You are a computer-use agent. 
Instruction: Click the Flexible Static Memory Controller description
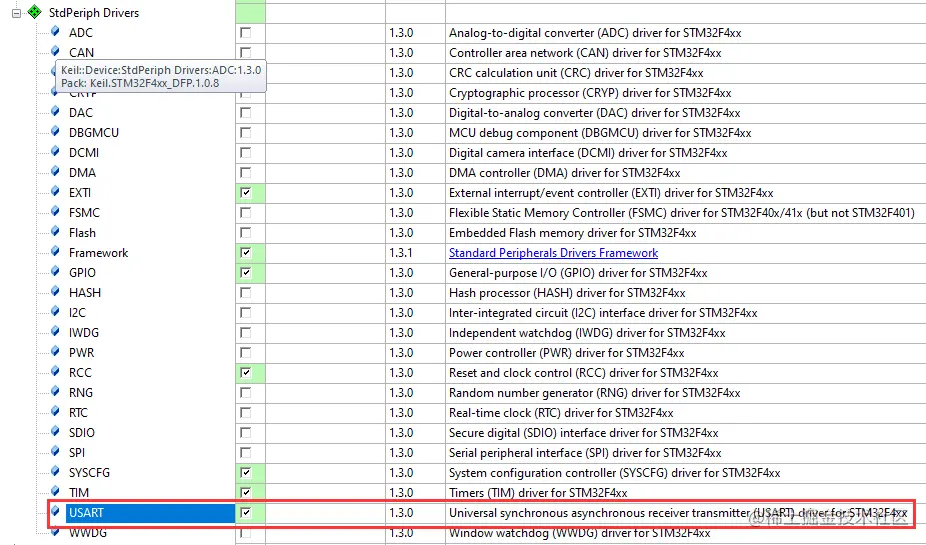[682, 213]
